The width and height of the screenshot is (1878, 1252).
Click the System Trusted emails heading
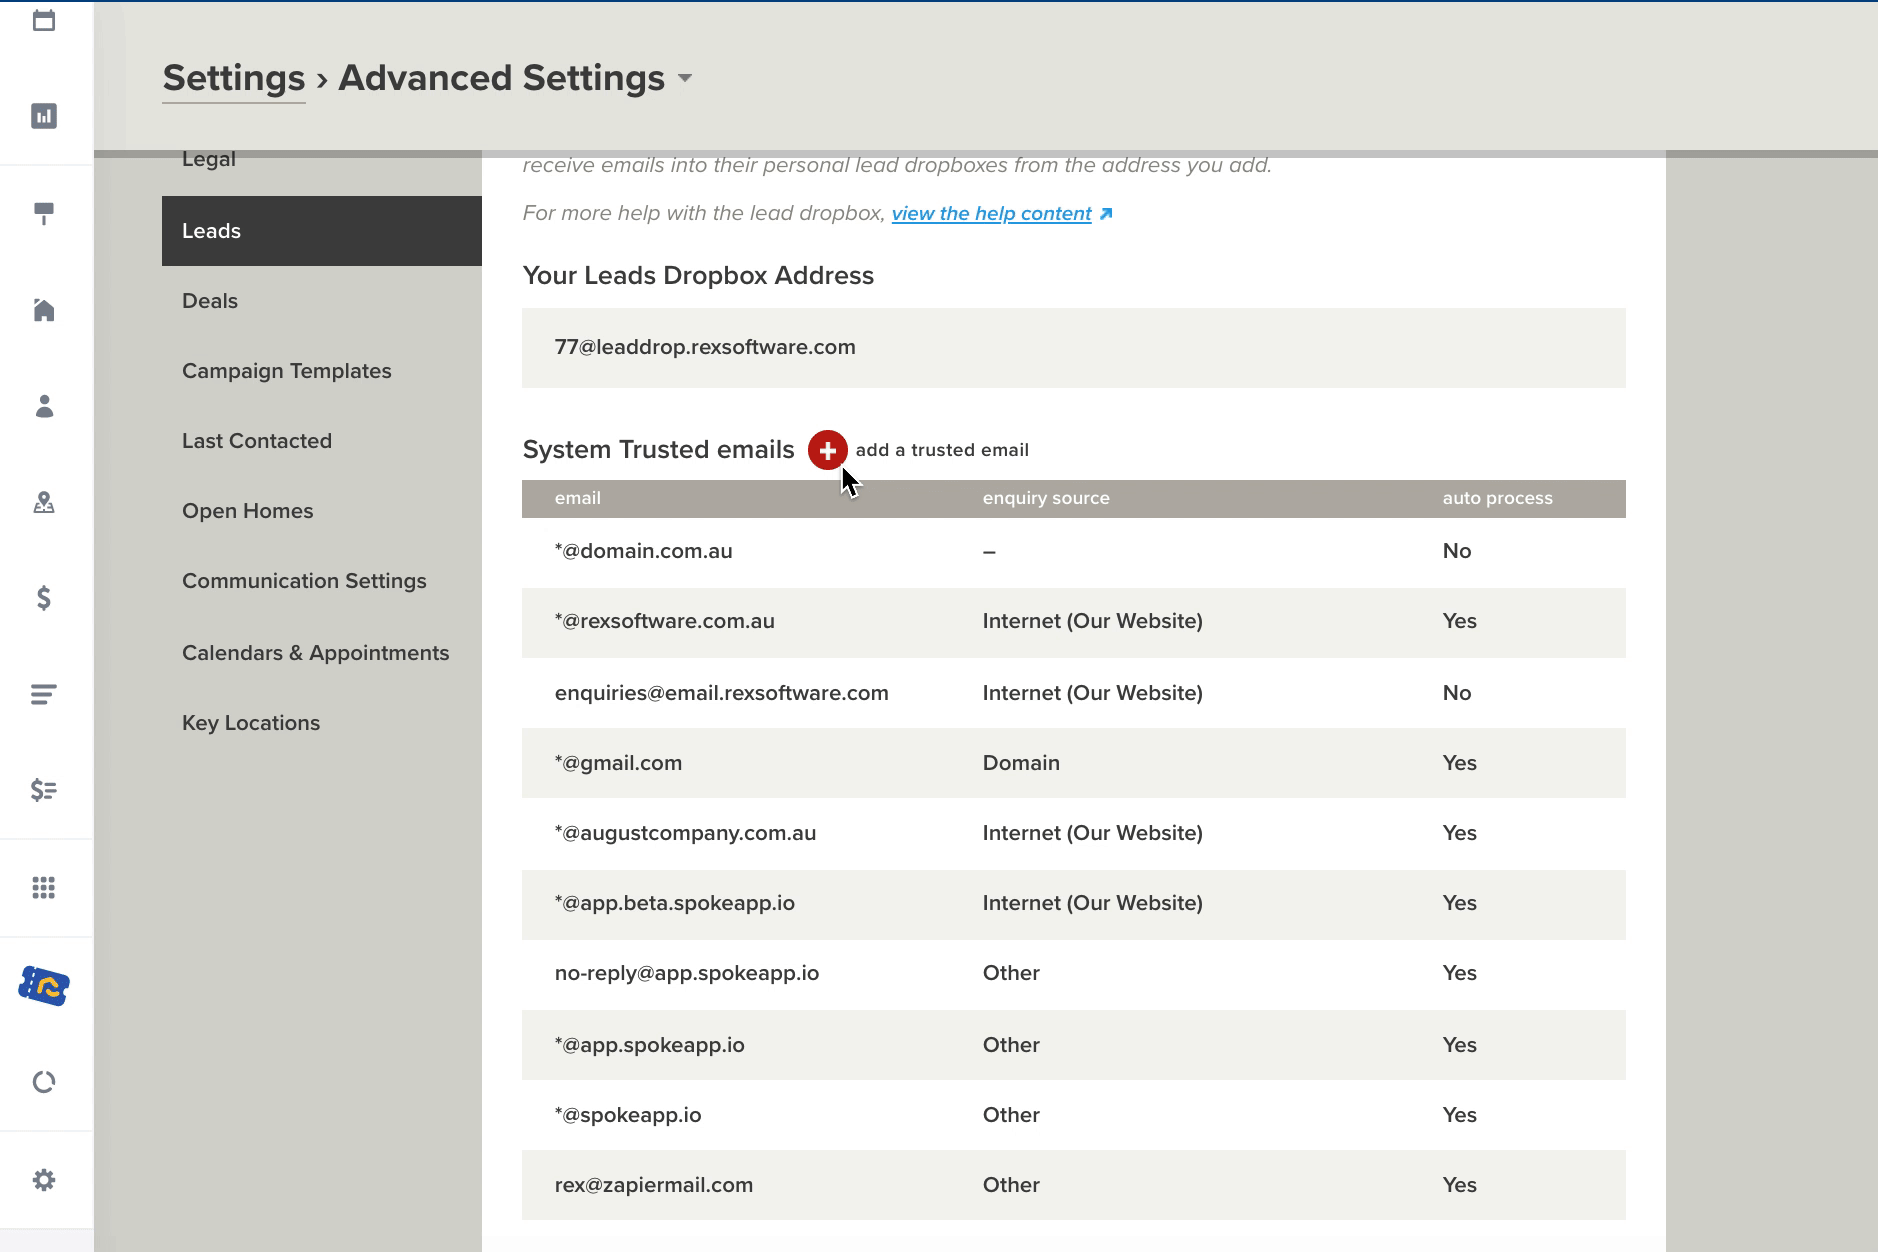click(658, 450)
